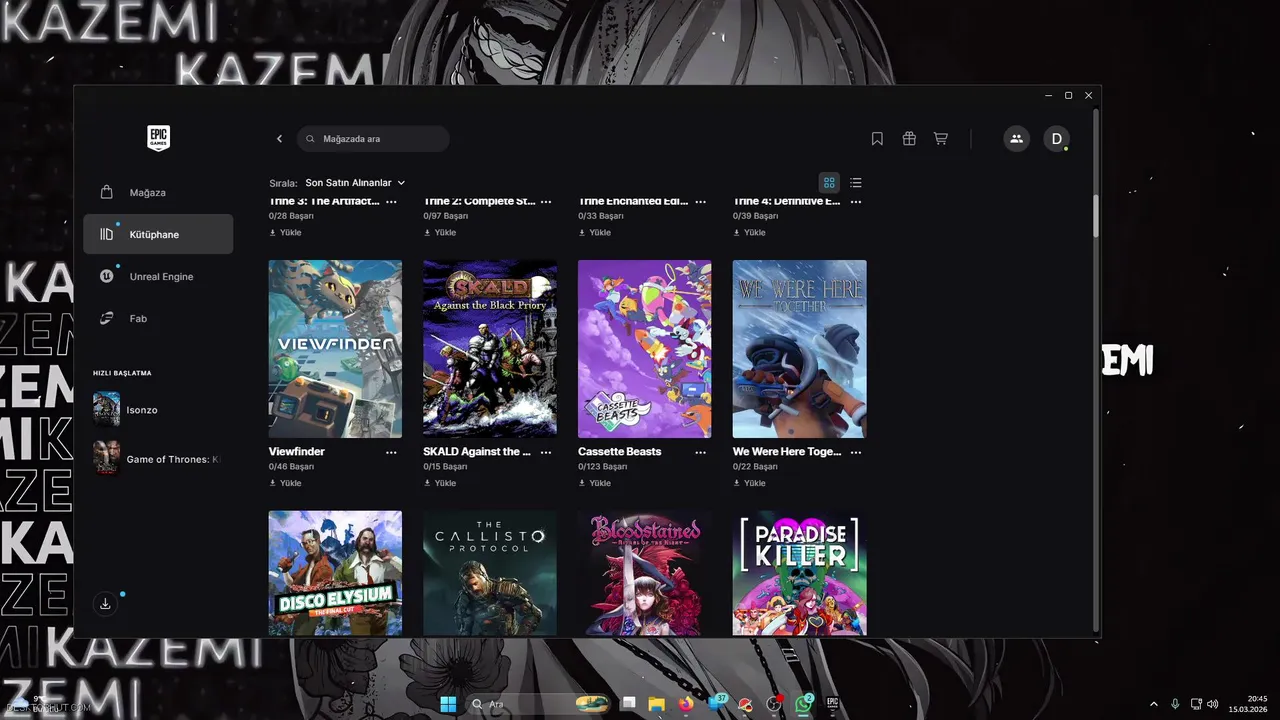Click Yükle text under Cassette Beasts
Screen dimensions: 1280x720
tap(600, 483)
